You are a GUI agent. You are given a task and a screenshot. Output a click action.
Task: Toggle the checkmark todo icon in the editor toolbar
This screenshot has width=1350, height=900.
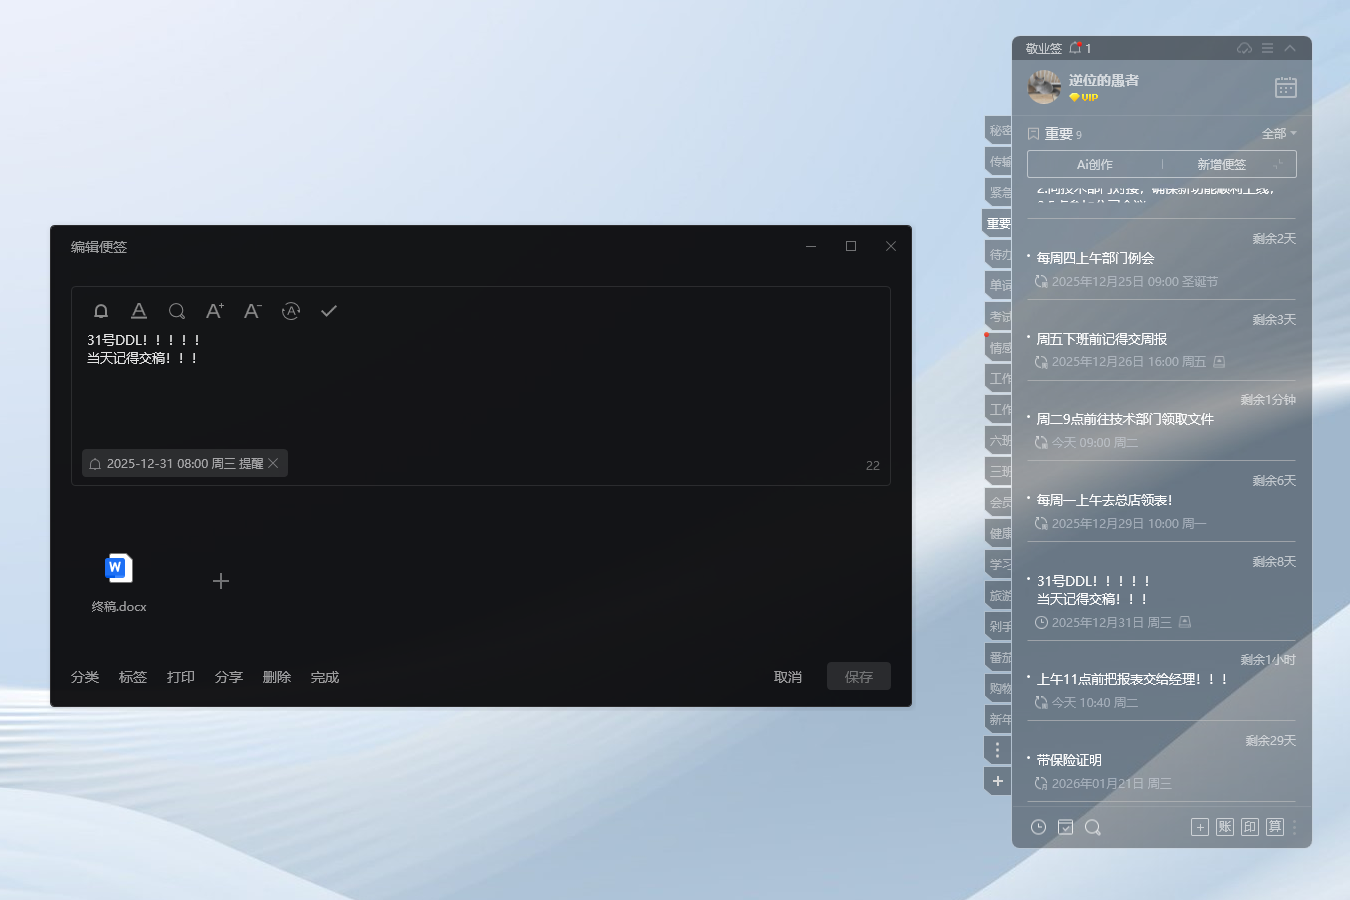pos(329,311)
